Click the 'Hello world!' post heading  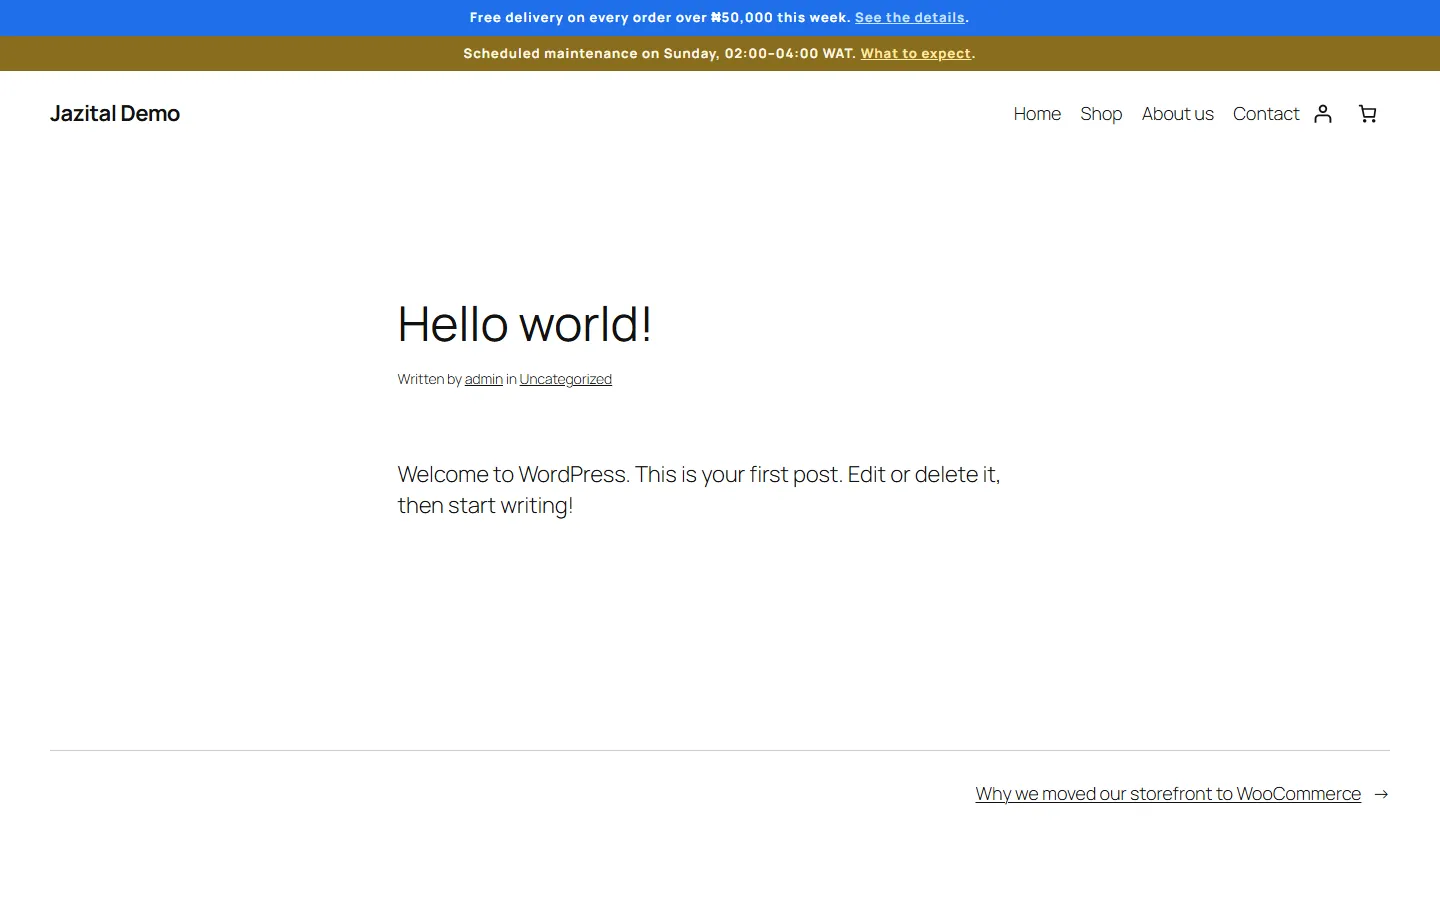pyautogui.click(x=525, y=324)
